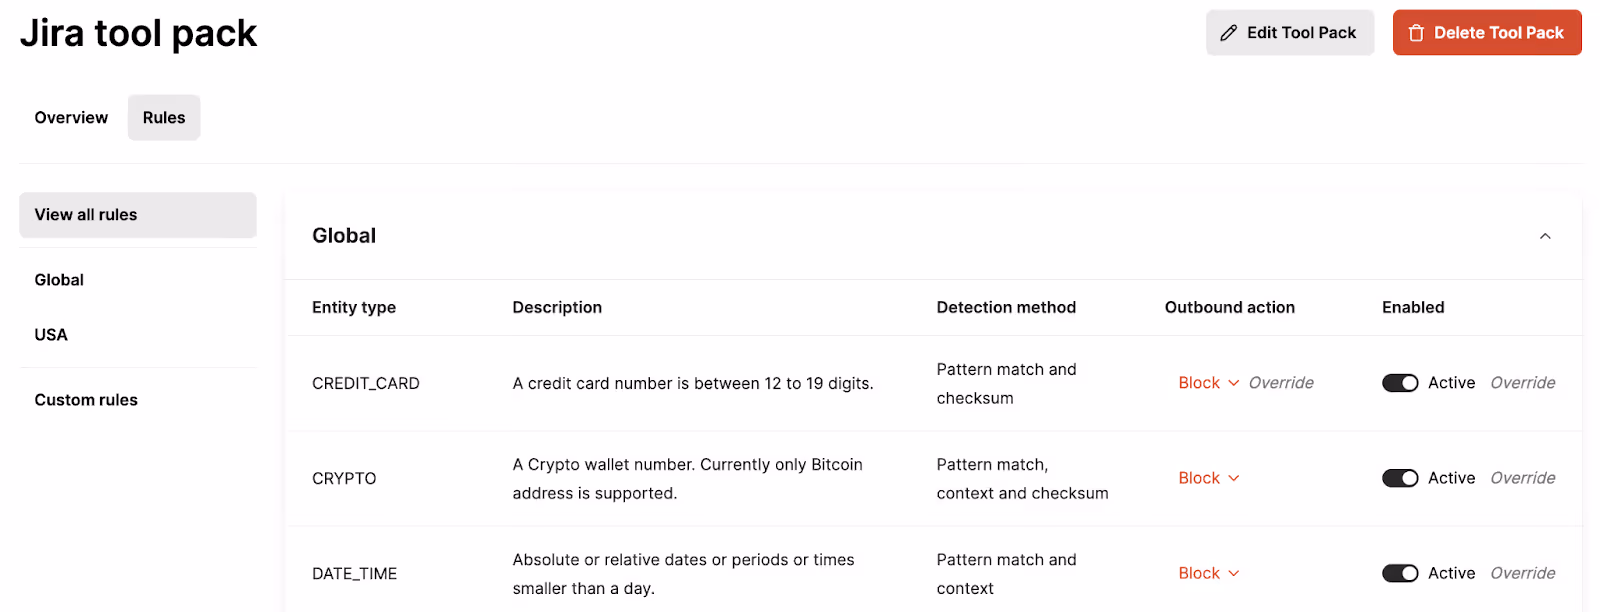
Task: Click Override for CREDIT_CARD outbound action
Action: click(x=1282, y=382)
